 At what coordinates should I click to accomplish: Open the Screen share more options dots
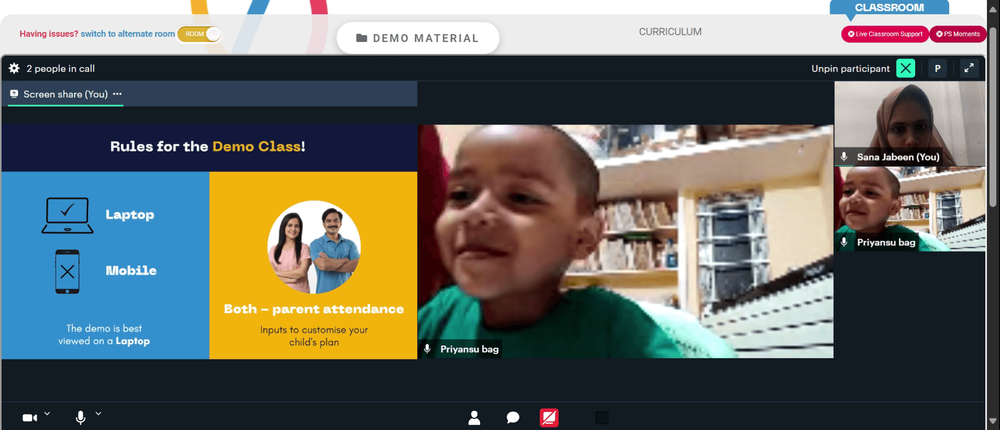pyautogui.click(x=117, y=94)
